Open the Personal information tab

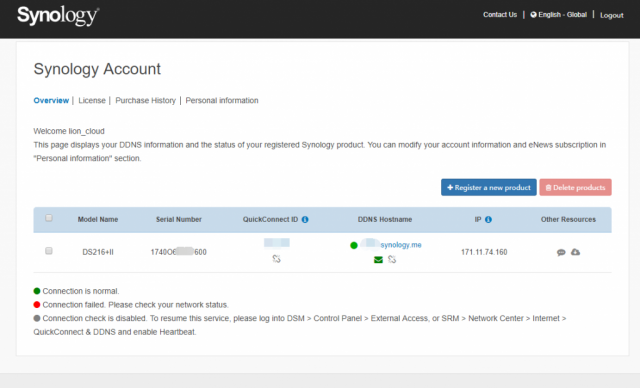click(222, 100)
